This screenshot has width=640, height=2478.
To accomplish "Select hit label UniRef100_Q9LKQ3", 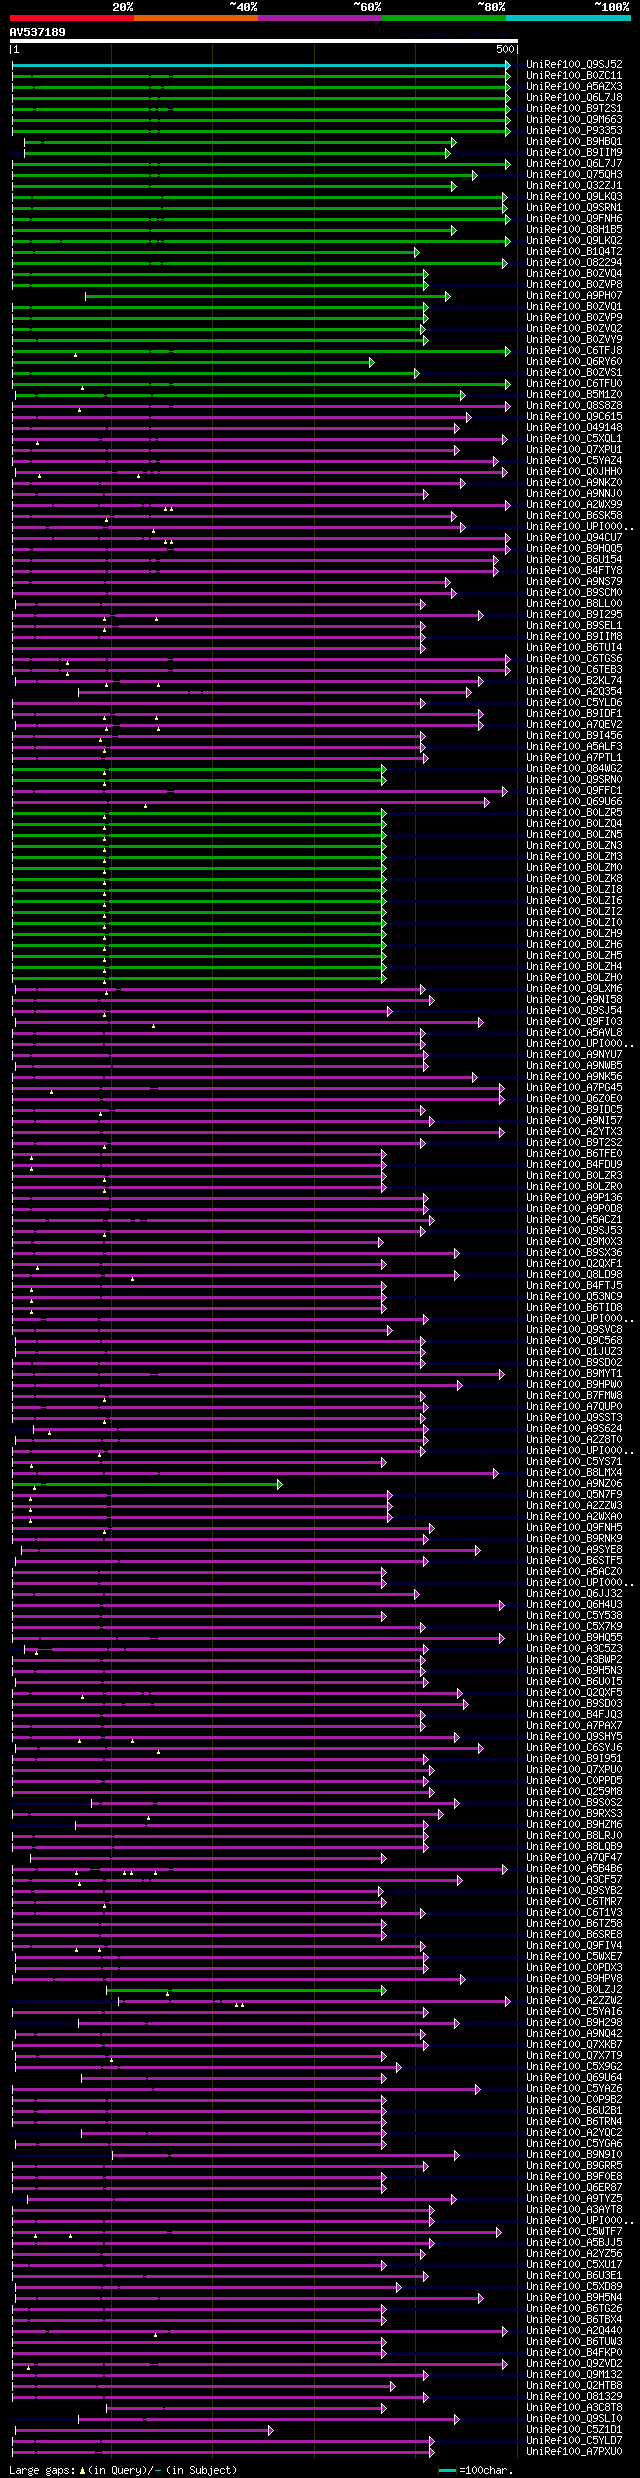I will coord(574,197).
